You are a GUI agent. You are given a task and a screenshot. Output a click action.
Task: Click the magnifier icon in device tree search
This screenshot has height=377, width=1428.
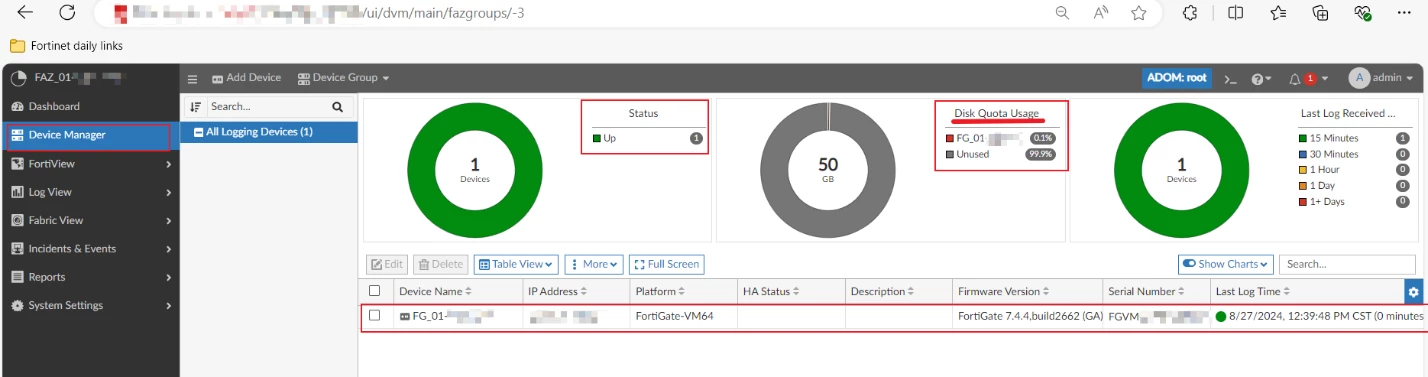[337, 106]
